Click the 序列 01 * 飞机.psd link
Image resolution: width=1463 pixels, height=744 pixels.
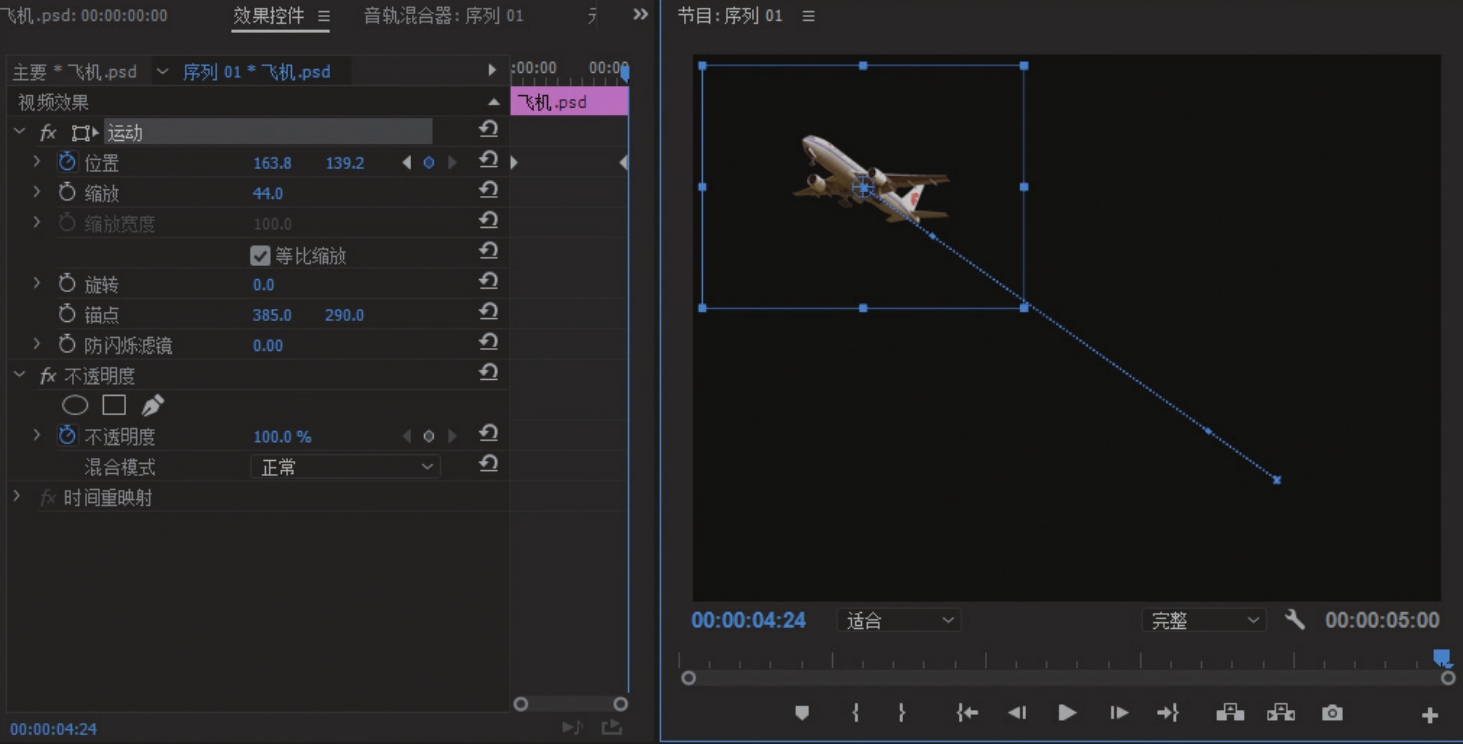click(x=256, y=72)
